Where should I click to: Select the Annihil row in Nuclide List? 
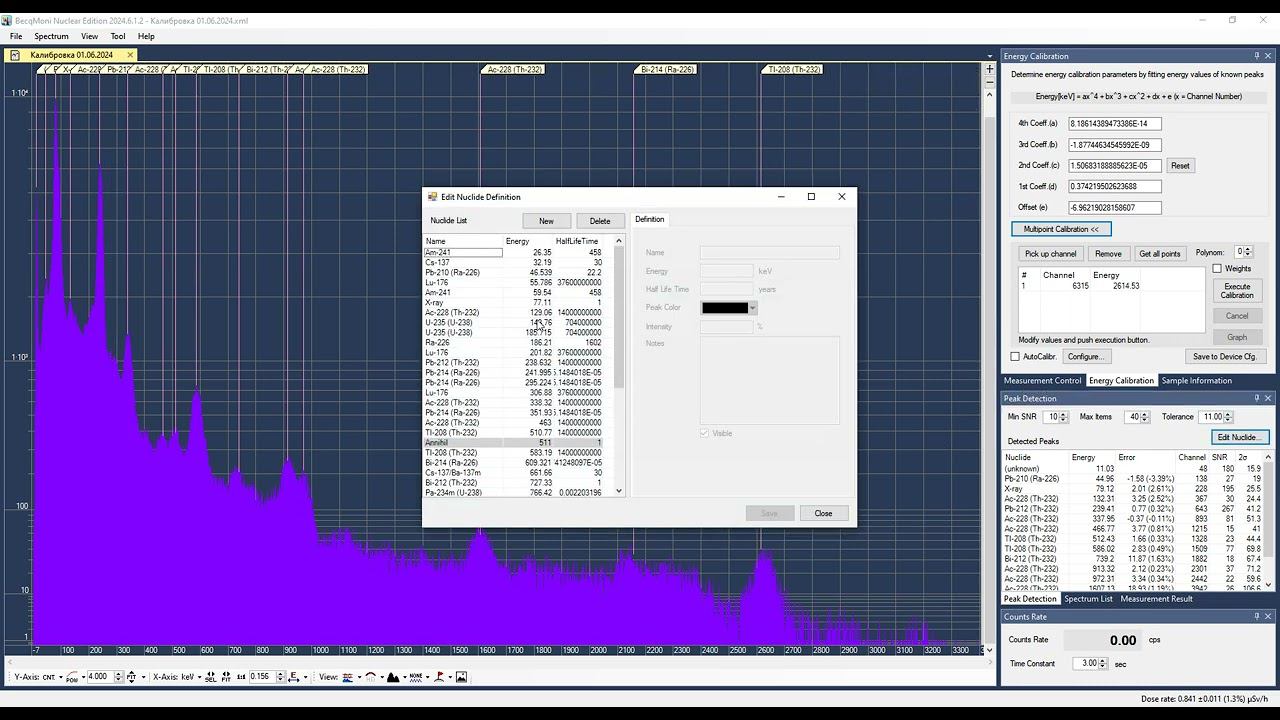pos(513,443)
